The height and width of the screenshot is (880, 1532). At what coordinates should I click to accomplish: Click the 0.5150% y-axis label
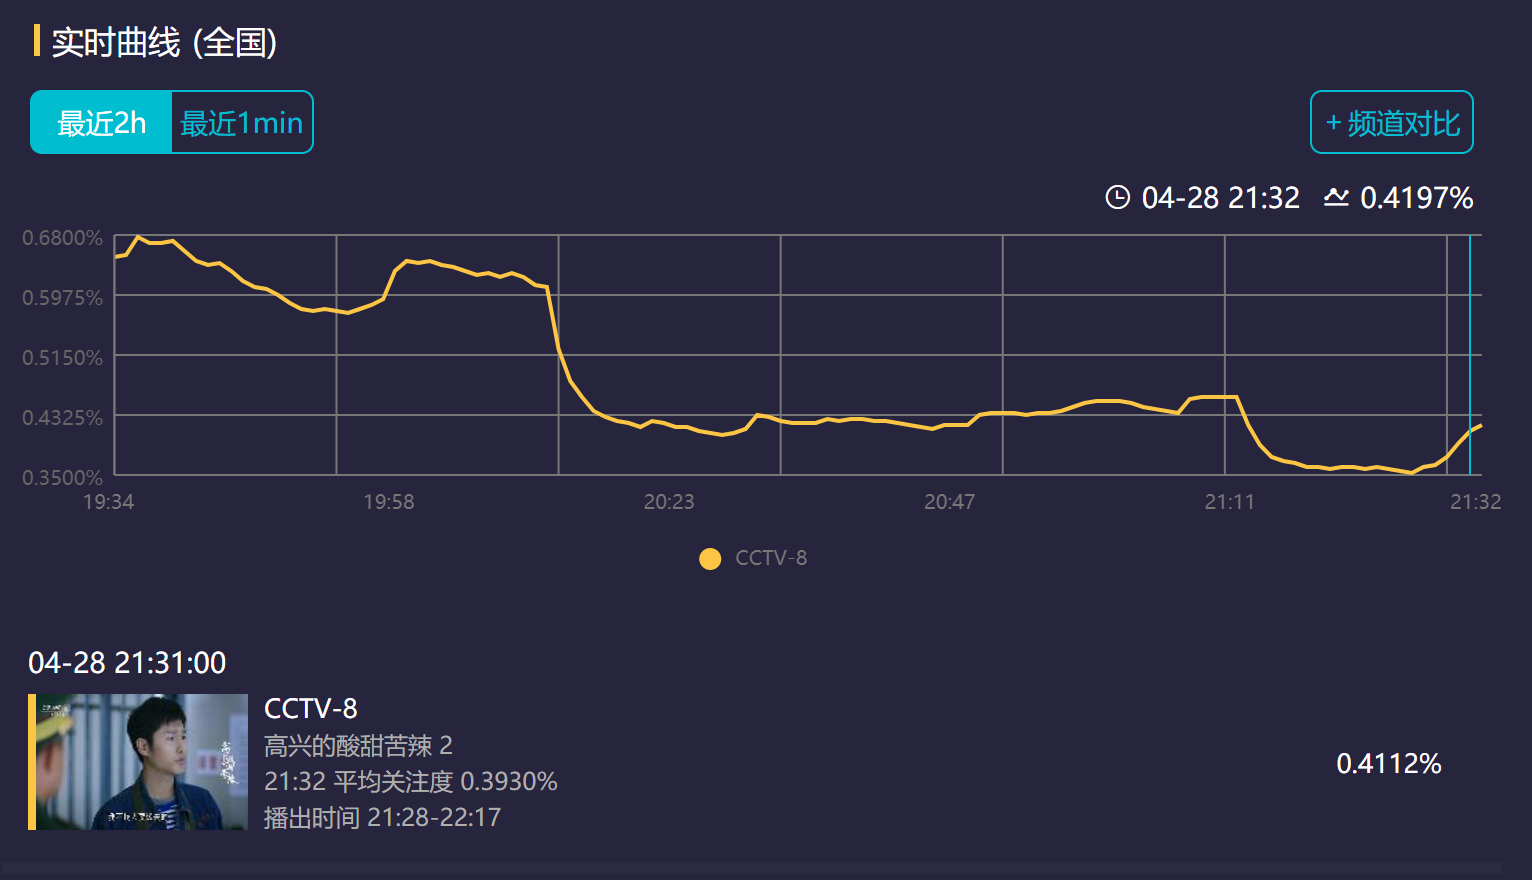click(x=63, y=358)
